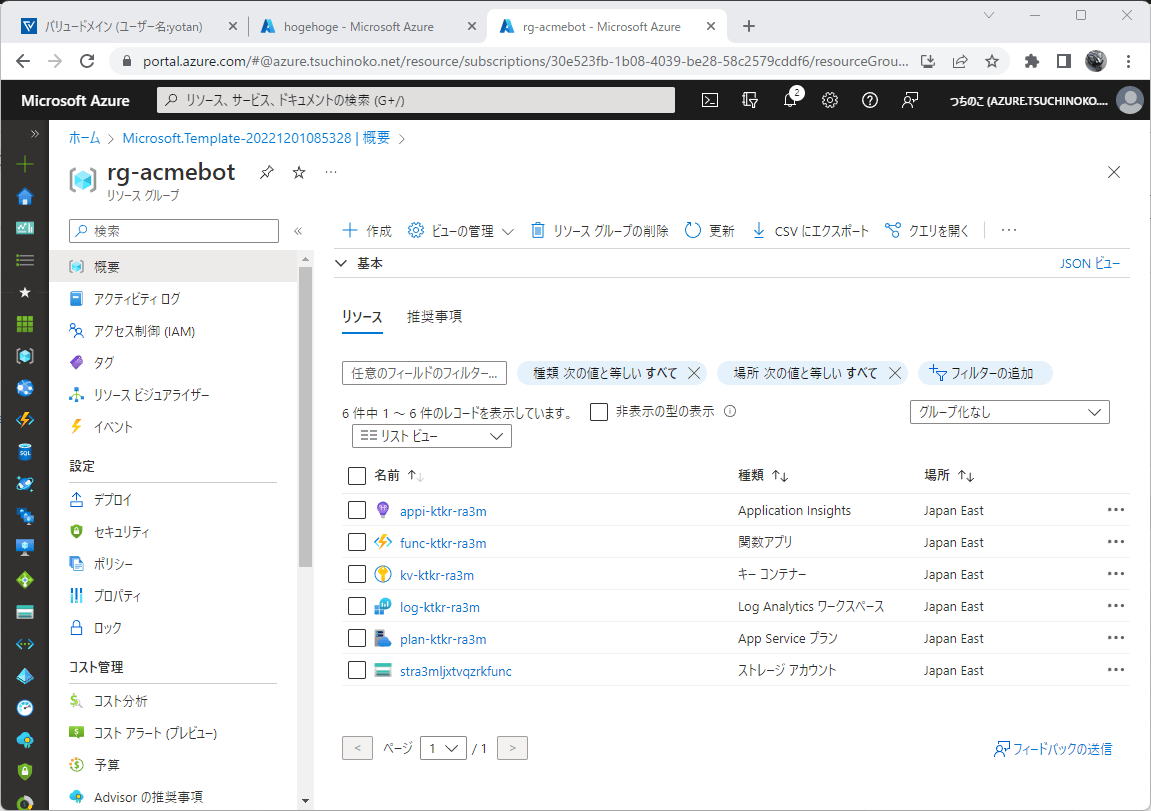Focus the resource menu 検索 box
Viewport: 1151px width, 811px height.
click(x=174, y=231)
